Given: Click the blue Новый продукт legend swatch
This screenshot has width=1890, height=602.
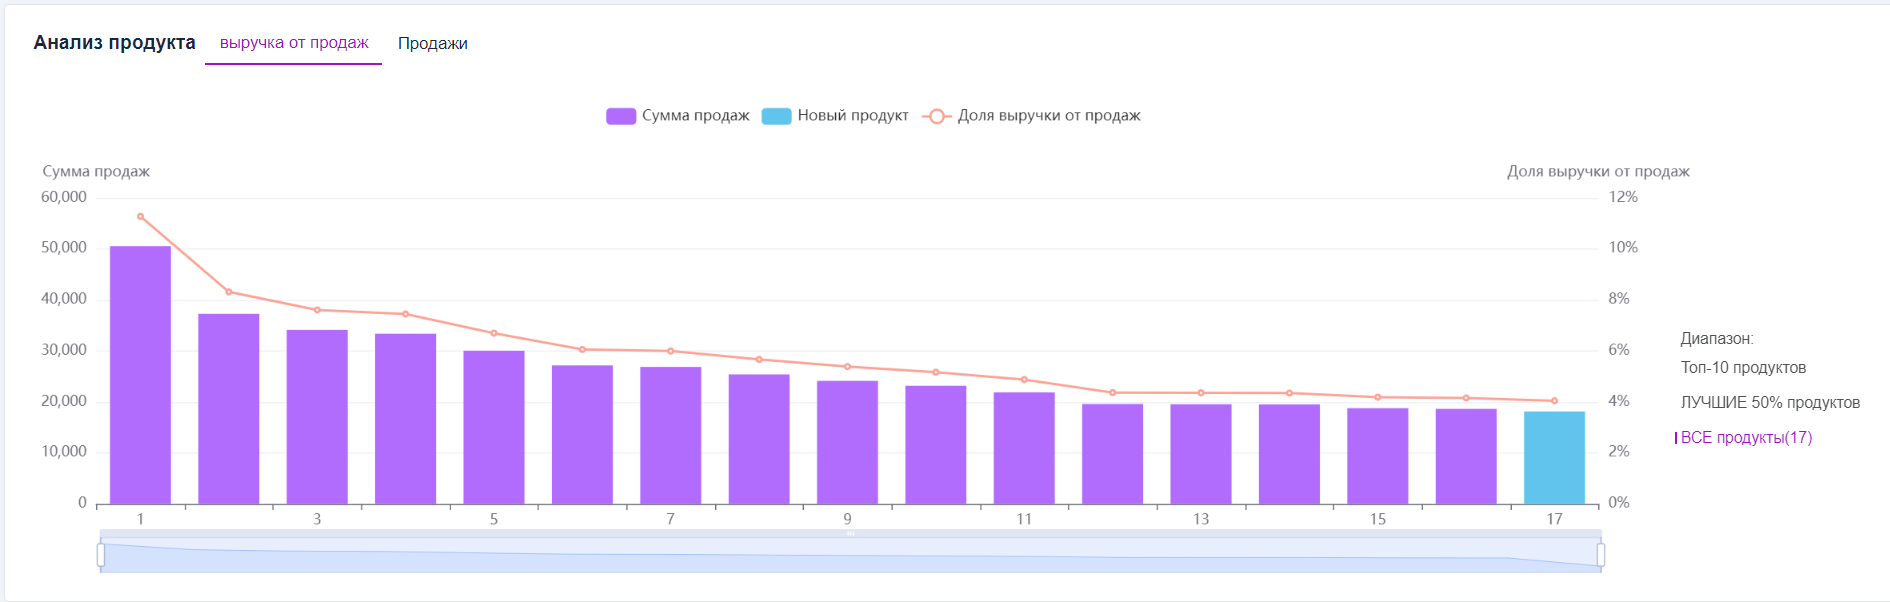Looking at the screenshot, I should [x=776, y=116].
